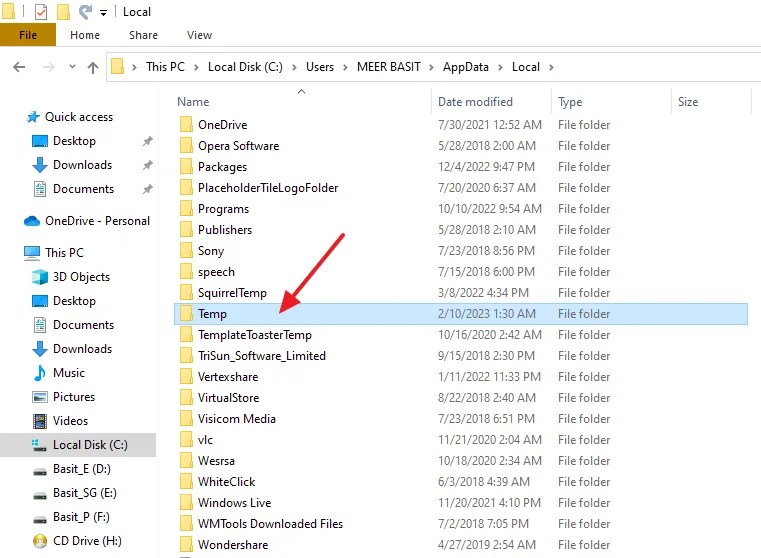761x558 pixels.
Task: Open Videos in navigation pane
Action: tap(70, 421)
